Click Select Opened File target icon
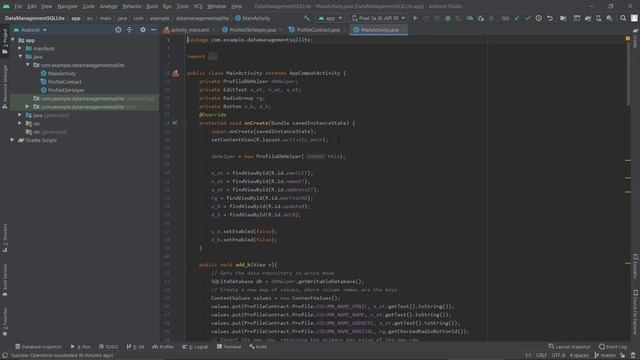 118,30
